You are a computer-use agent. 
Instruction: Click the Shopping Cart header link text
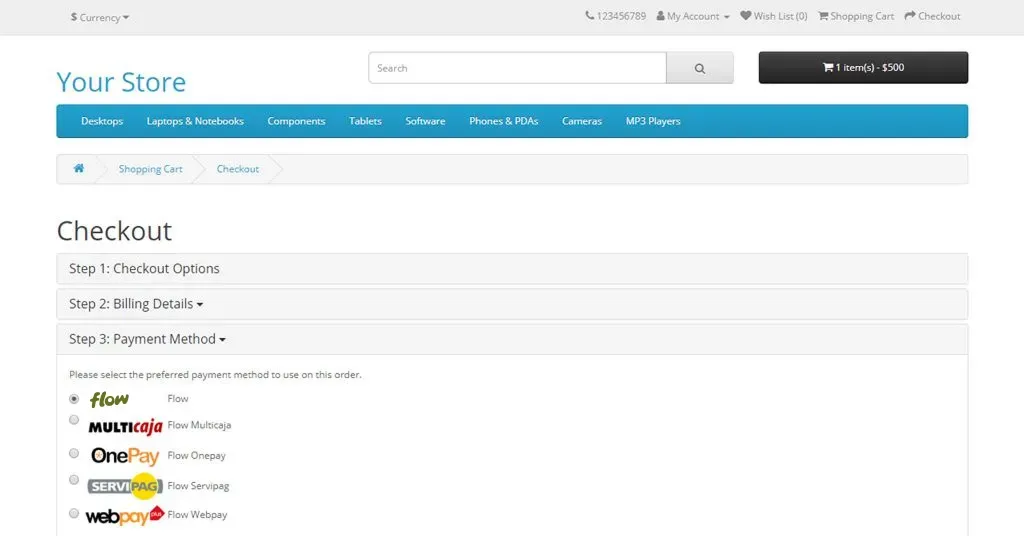coord(862,16)
